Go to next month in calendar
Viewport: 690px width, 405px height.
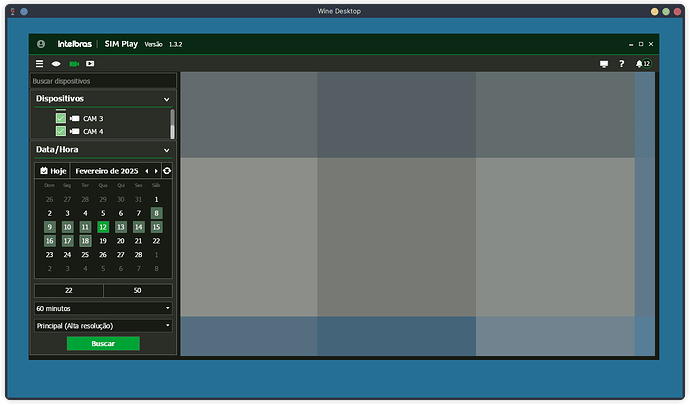click(x=156, y=171)
